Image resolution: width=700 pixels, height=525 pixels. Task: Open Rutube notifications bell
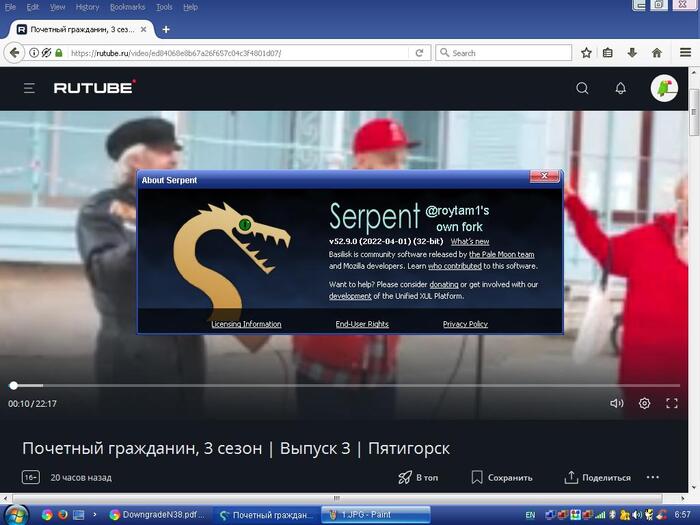pyautogui.click(x=621, y=88)
